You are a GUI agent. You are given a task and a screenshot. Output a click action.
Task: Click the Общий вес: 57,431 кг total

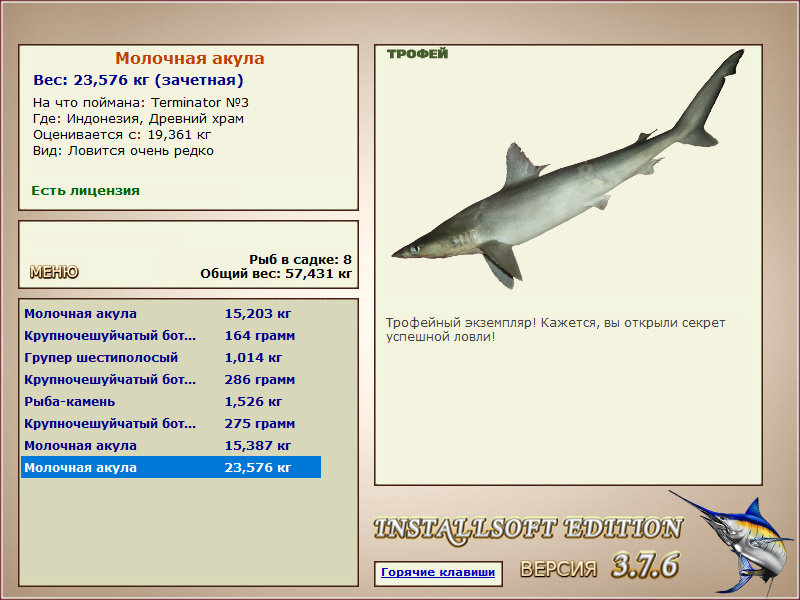276,274
